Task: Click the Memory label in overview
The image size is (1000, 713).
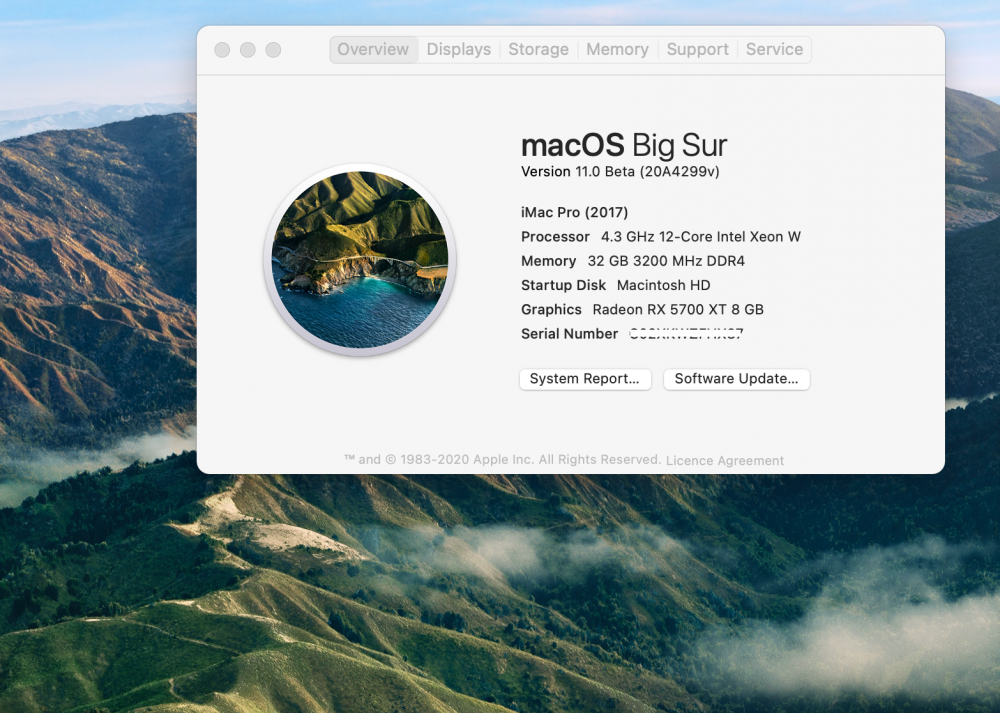Action: (x=548, y=261)
